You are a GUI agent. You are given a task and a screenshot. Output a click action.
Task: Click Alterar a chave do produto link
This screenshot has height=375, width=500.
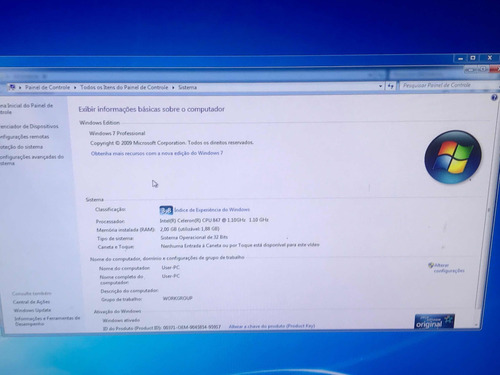click(x=272, y=326)
